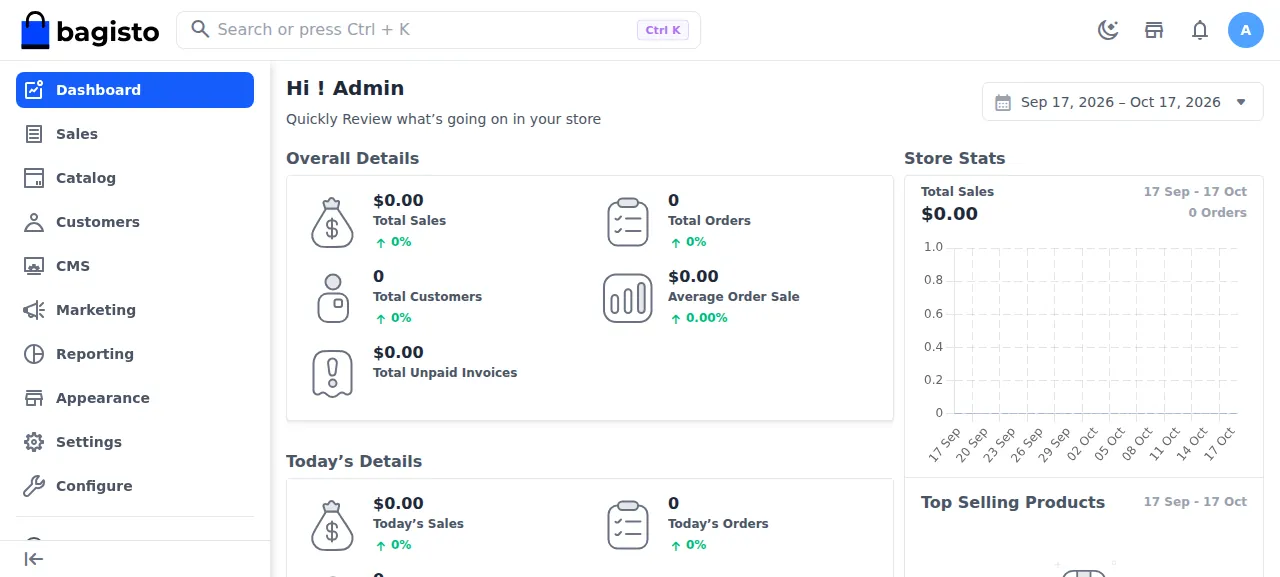The image size is (1280, 577).
Task: Toggle dark mode moon icon
Action: pyautogui.click(x=1108, y=30)
